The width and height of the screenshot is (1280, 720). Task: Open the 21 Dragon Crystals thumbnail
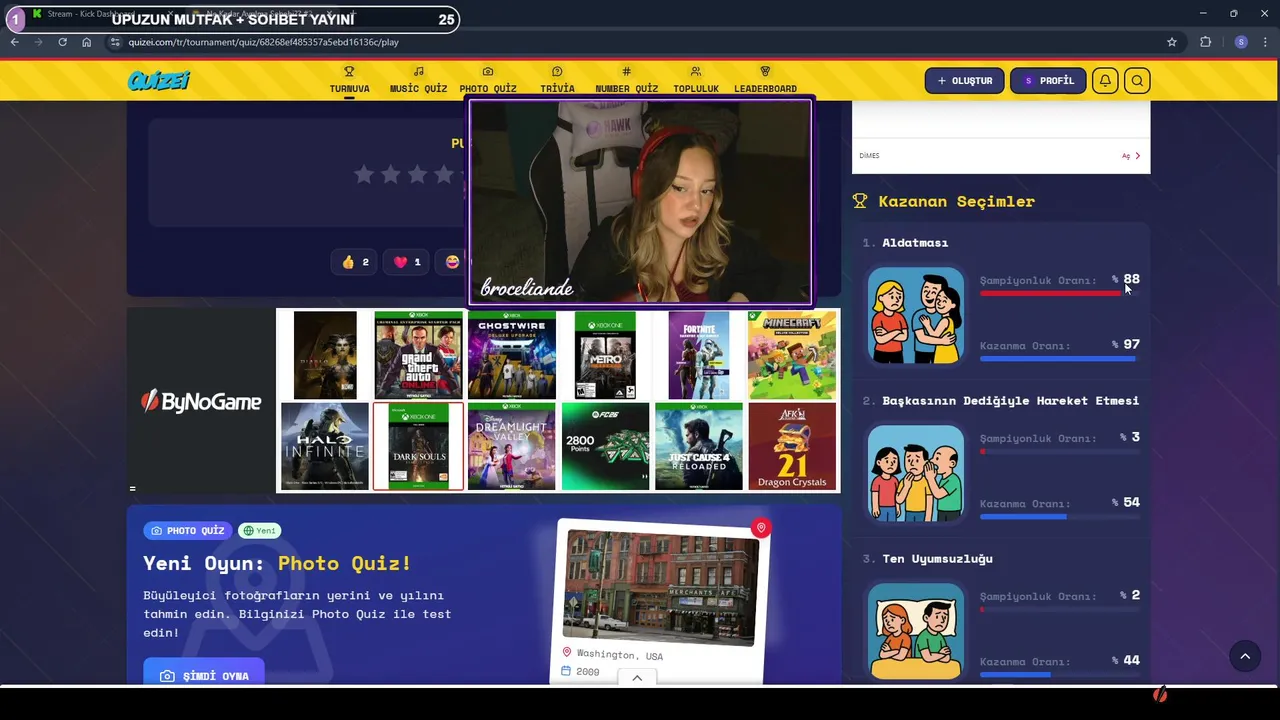[792, 446]
